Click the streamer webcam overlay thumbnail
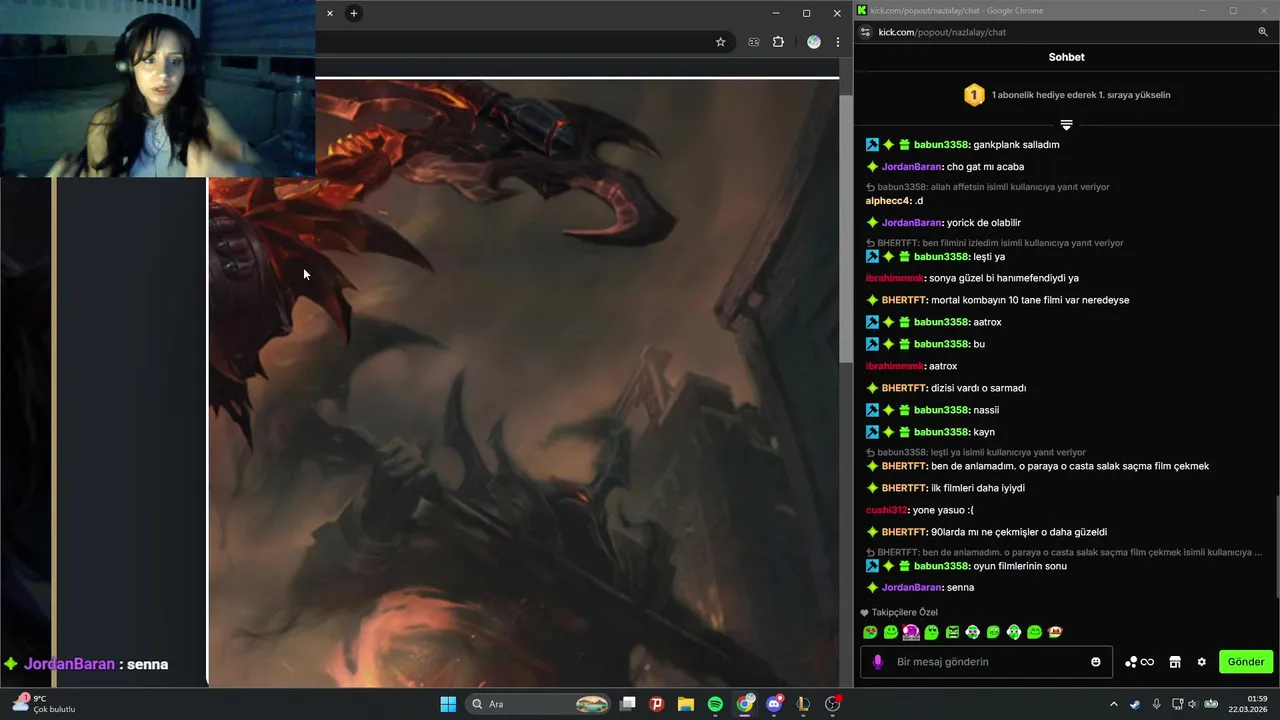Viewport: 1280px width, 720px height. click(157, 88)
